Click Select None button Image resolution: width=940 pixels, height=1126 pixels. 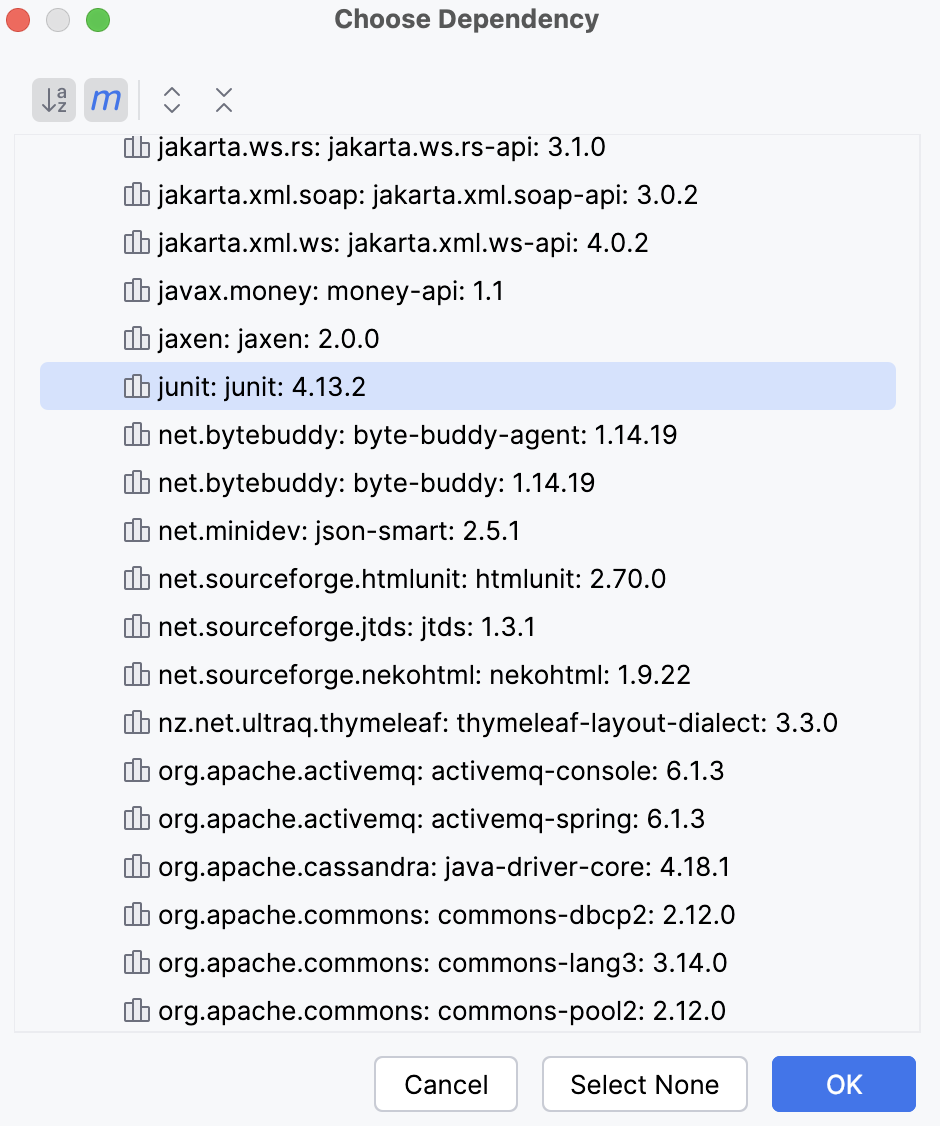click(x=645, y=1085)
